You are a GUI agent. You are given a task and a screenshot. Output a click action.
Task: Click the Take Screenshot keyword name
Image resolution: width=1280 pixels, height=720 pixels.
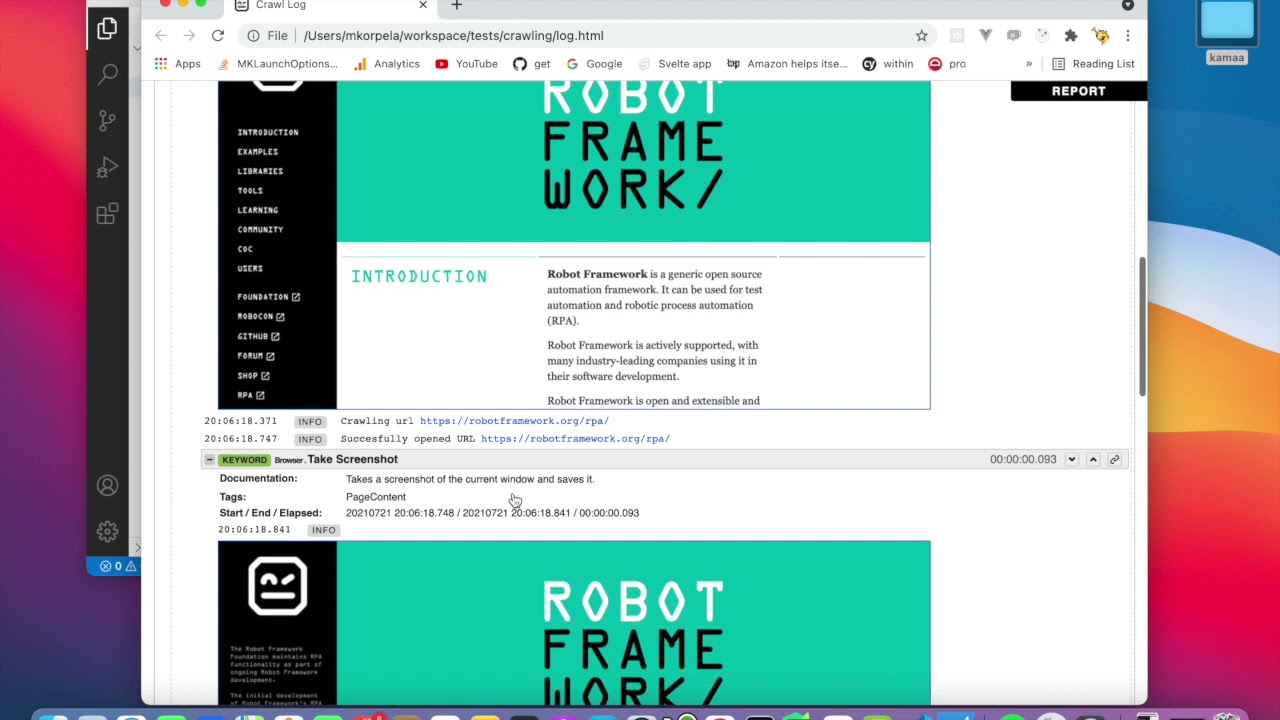pos(352,460)
